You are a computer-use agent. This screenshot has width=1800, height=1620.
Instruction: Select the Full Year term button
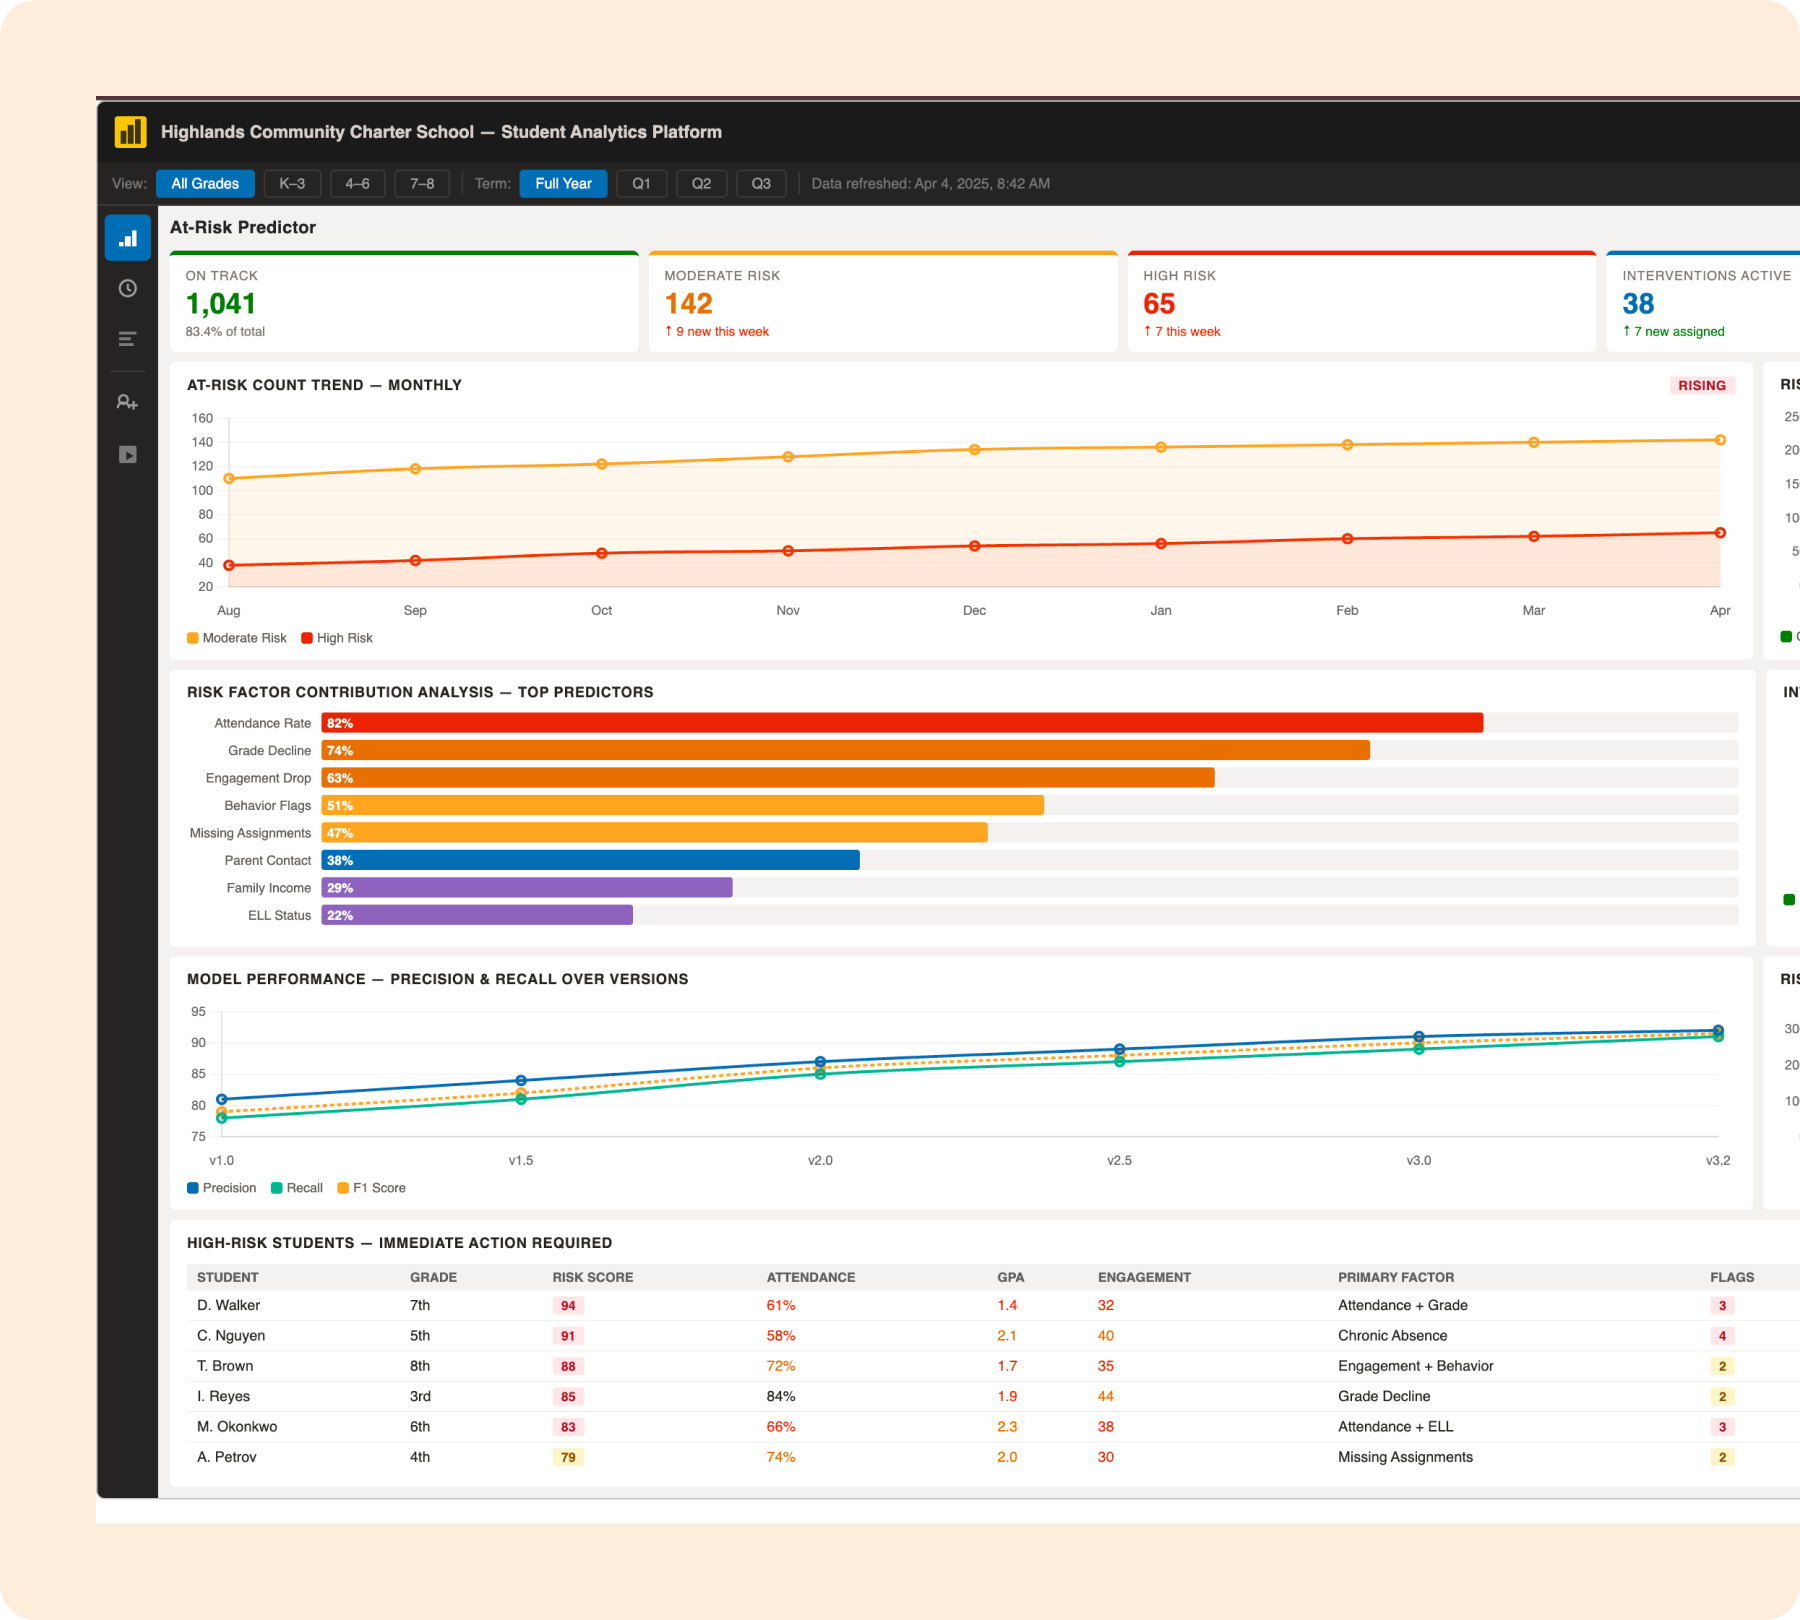pyautogui.click(x=563, y=183)
